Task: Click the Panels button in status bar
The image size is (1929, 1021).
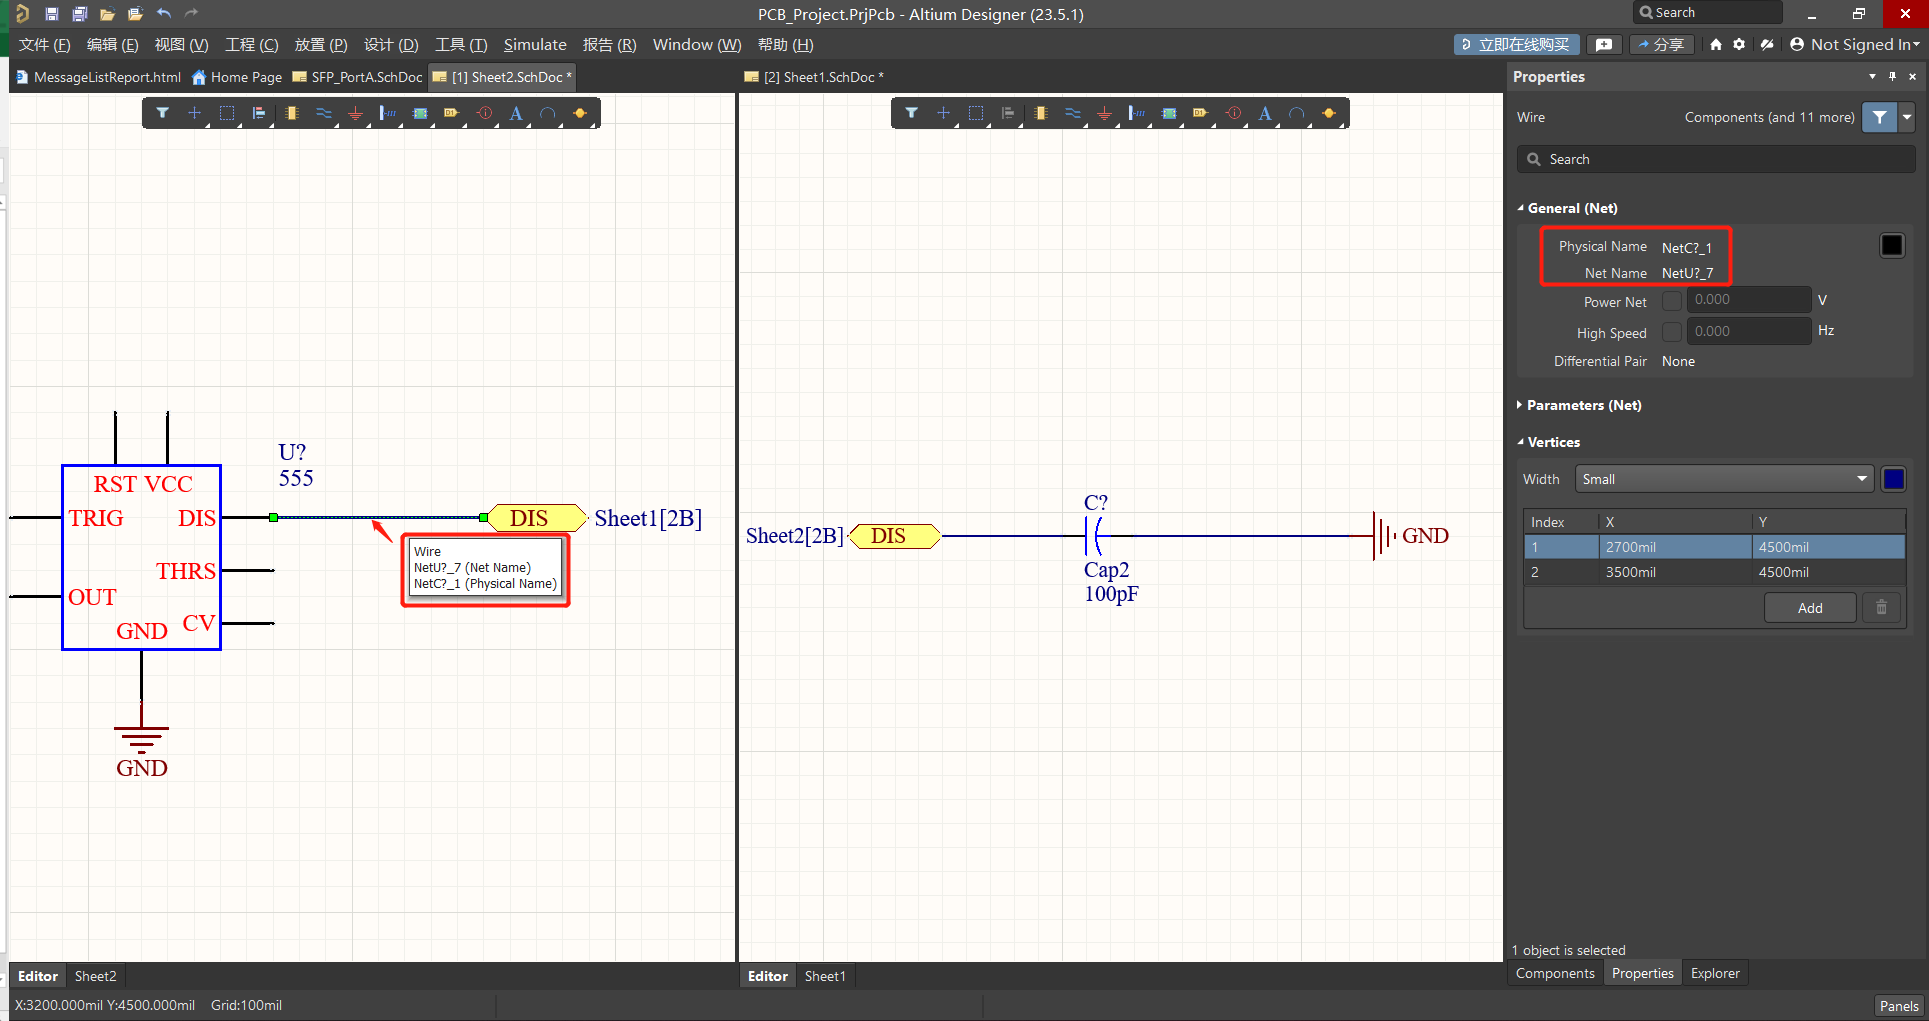Action: pyautogui.click(x=1898, y=1005)
